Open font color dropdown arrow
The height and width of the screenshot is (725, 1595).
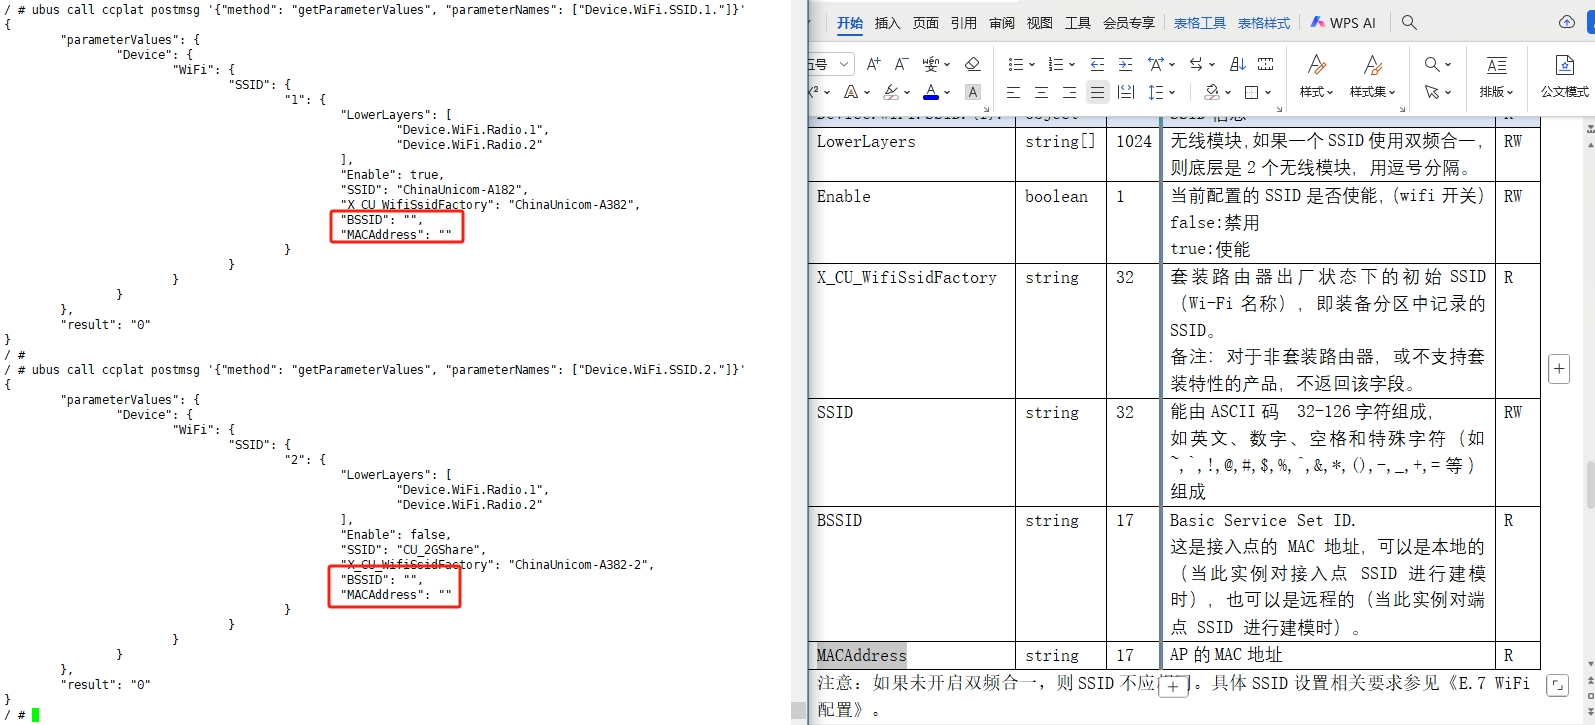click(x=947, y=93)
